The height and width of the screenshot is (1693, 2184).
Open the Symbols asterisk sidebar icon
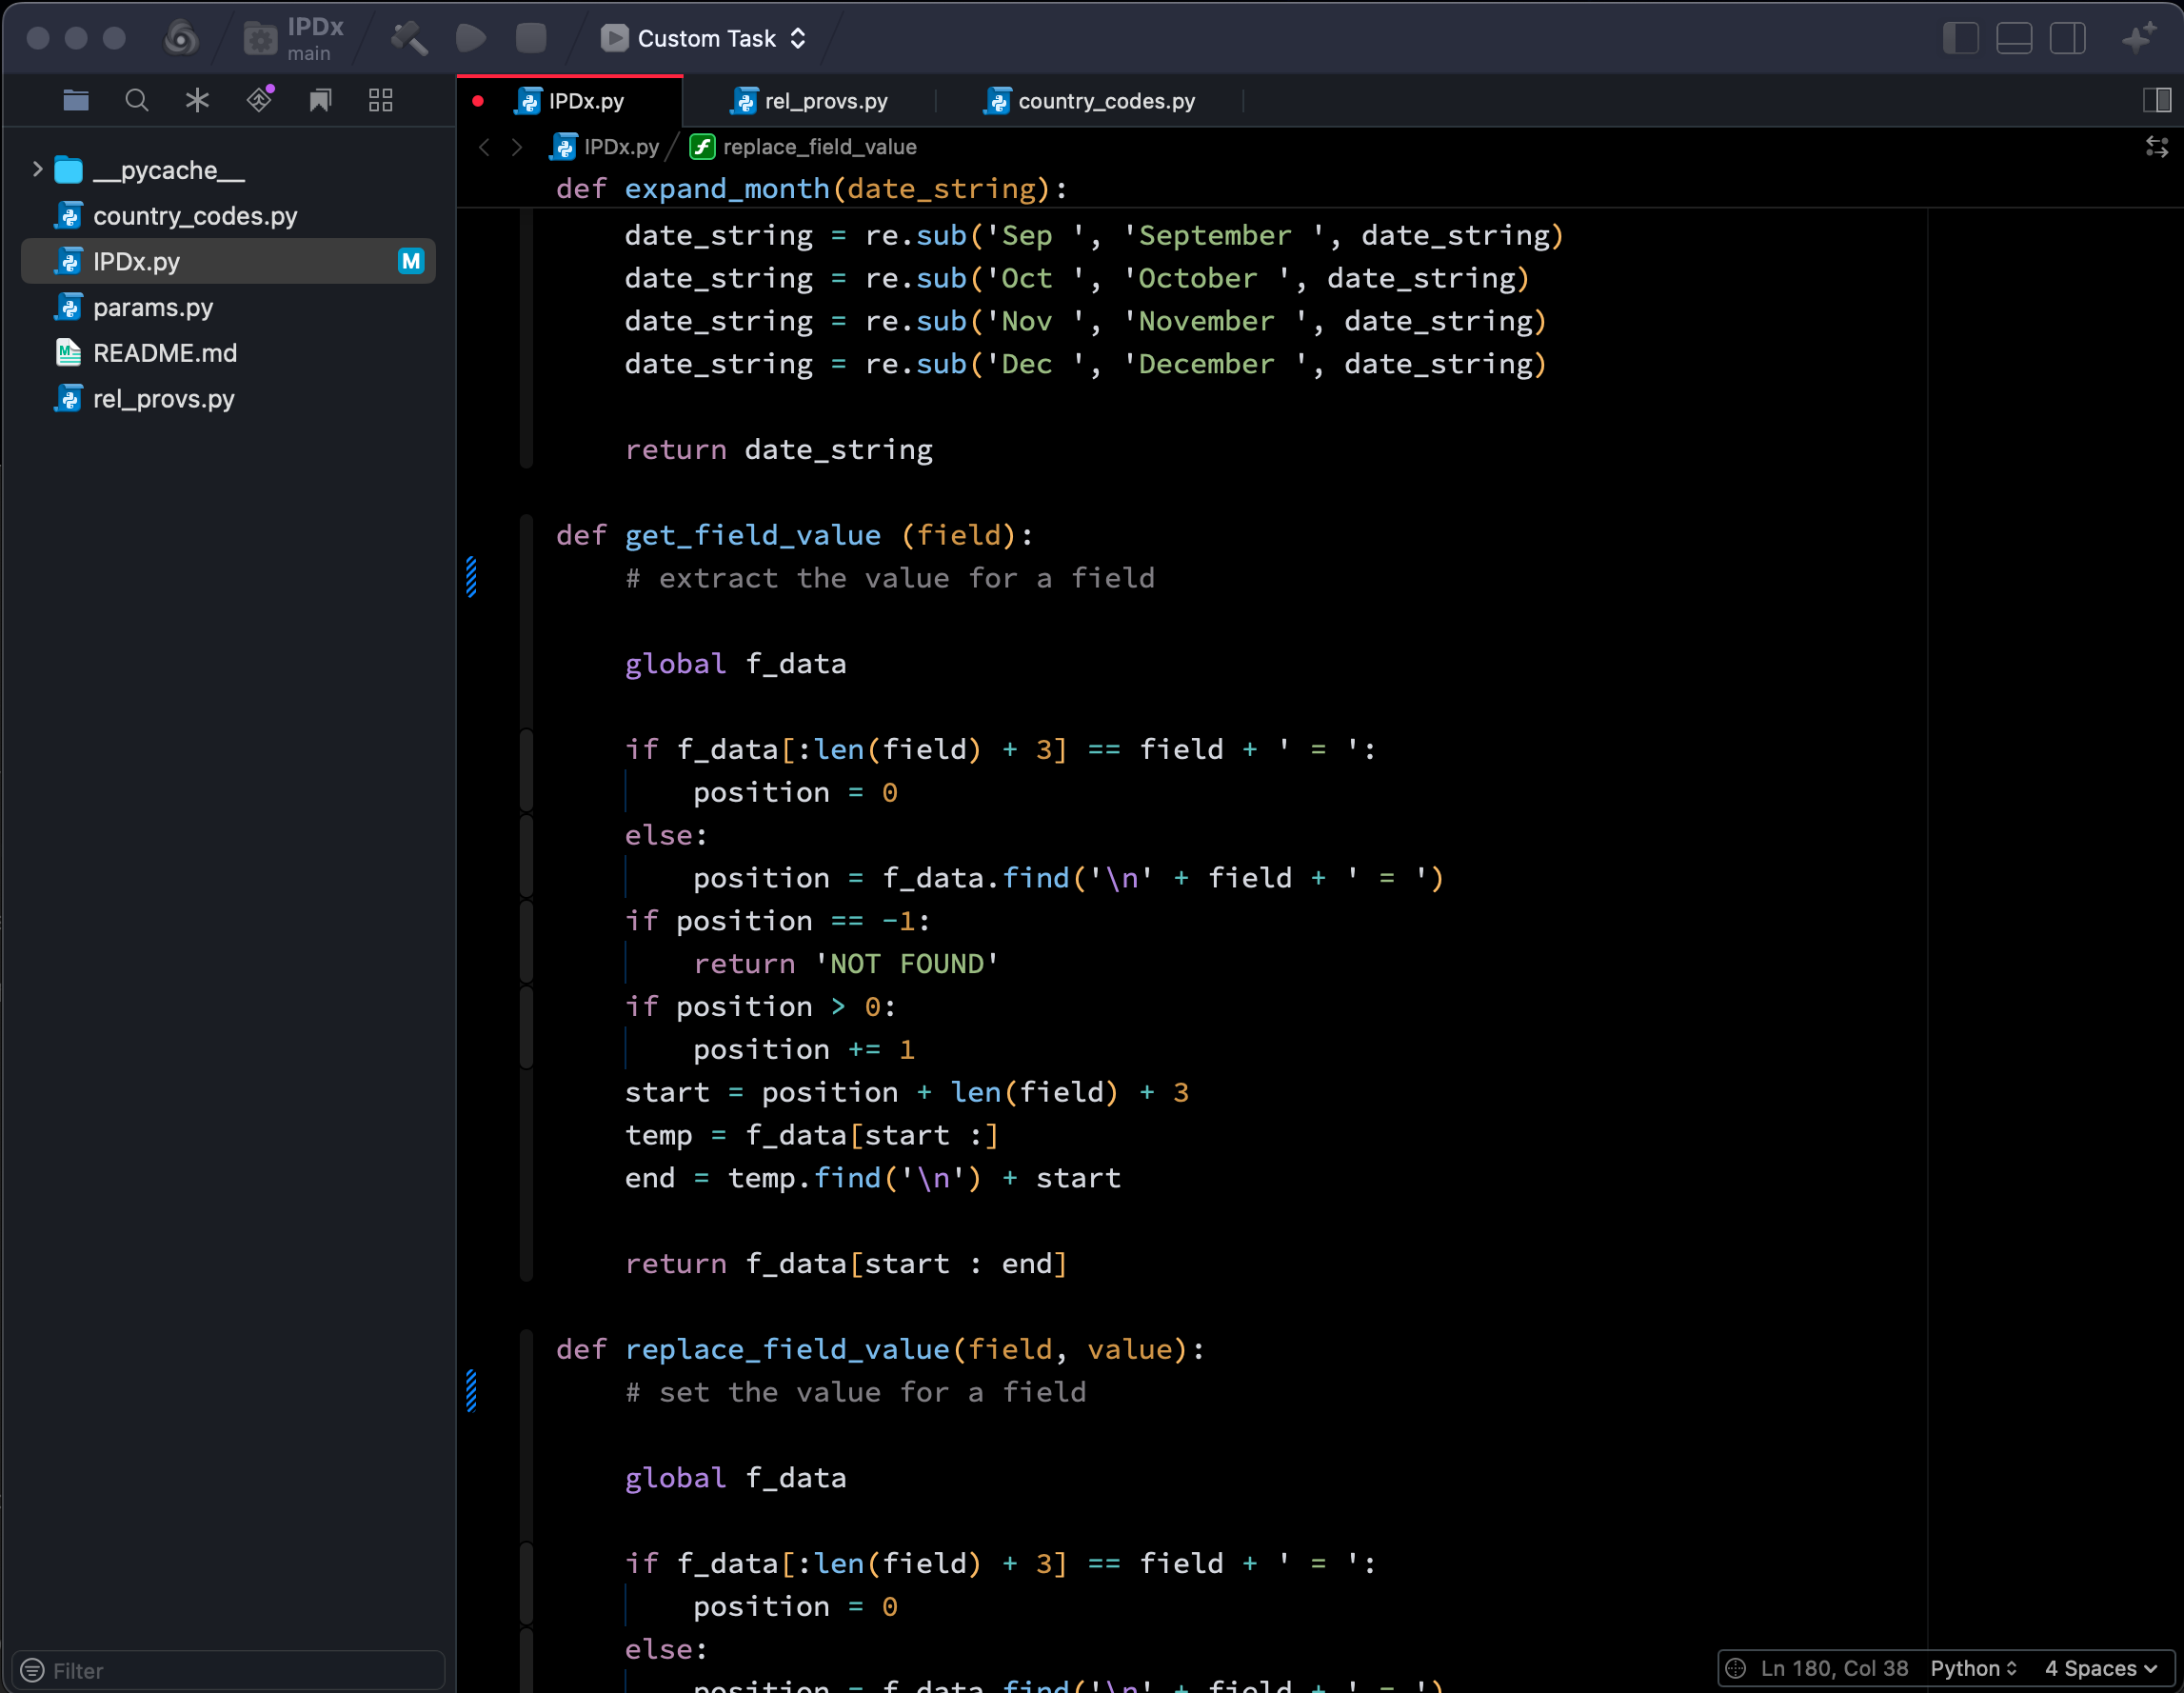point(197,100)
